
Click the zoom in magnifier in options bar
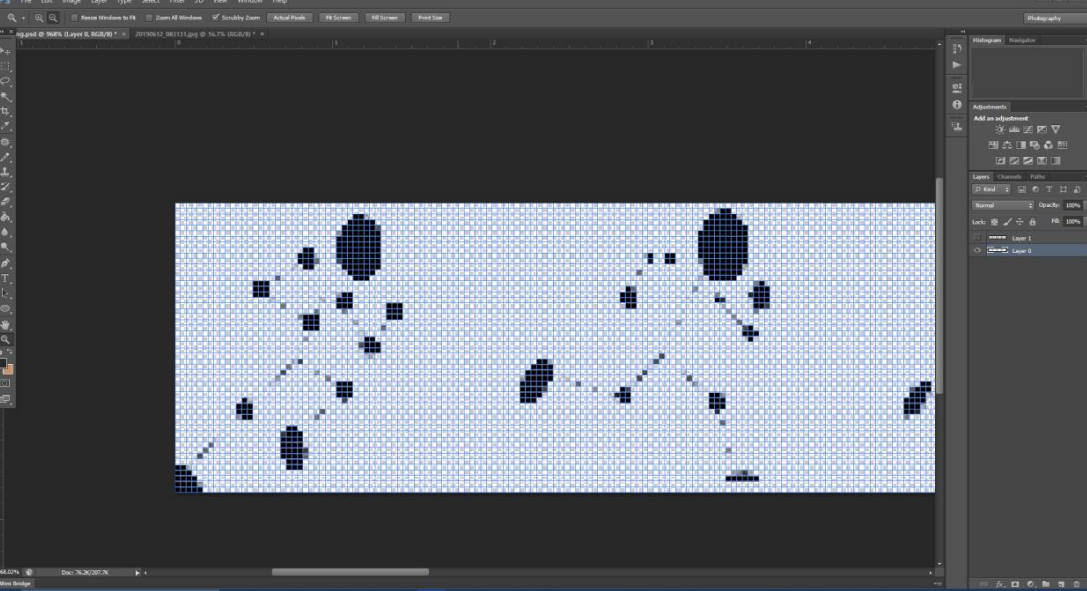tap(39, 18)
